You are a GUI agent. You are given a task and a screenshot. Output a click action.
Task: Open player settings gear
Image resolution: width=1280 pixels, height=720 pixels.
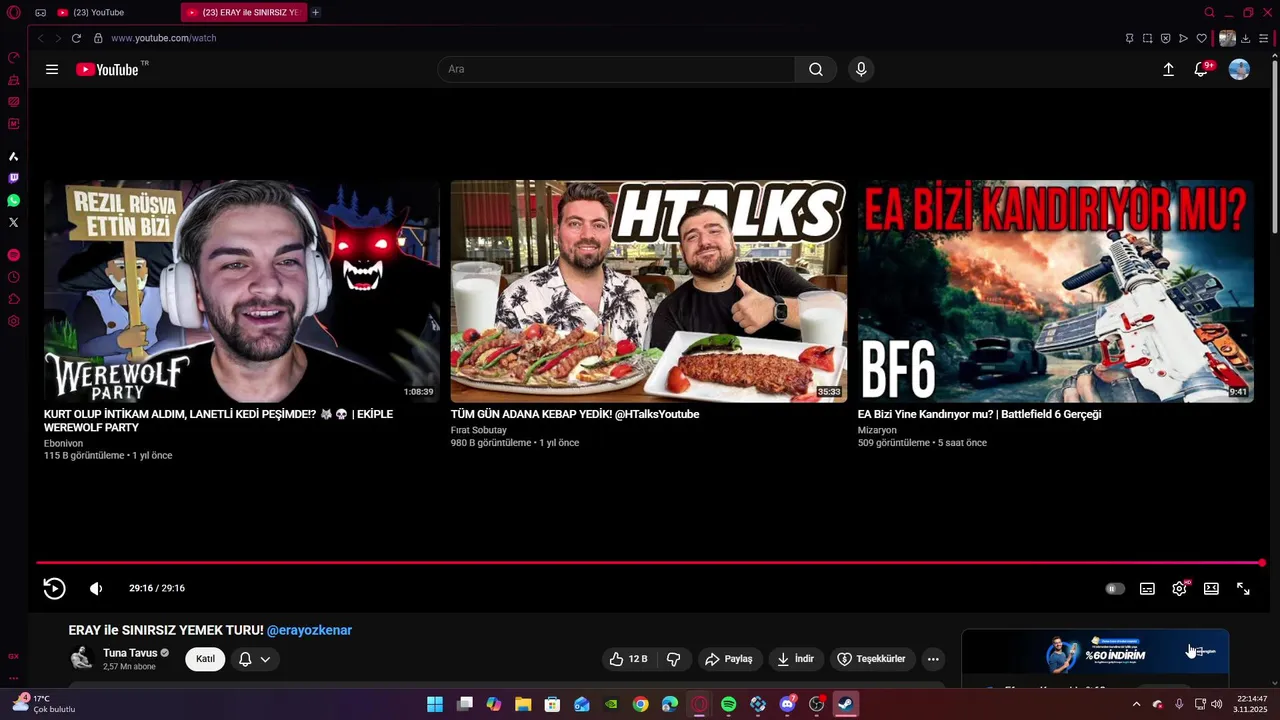(1179, 588)
